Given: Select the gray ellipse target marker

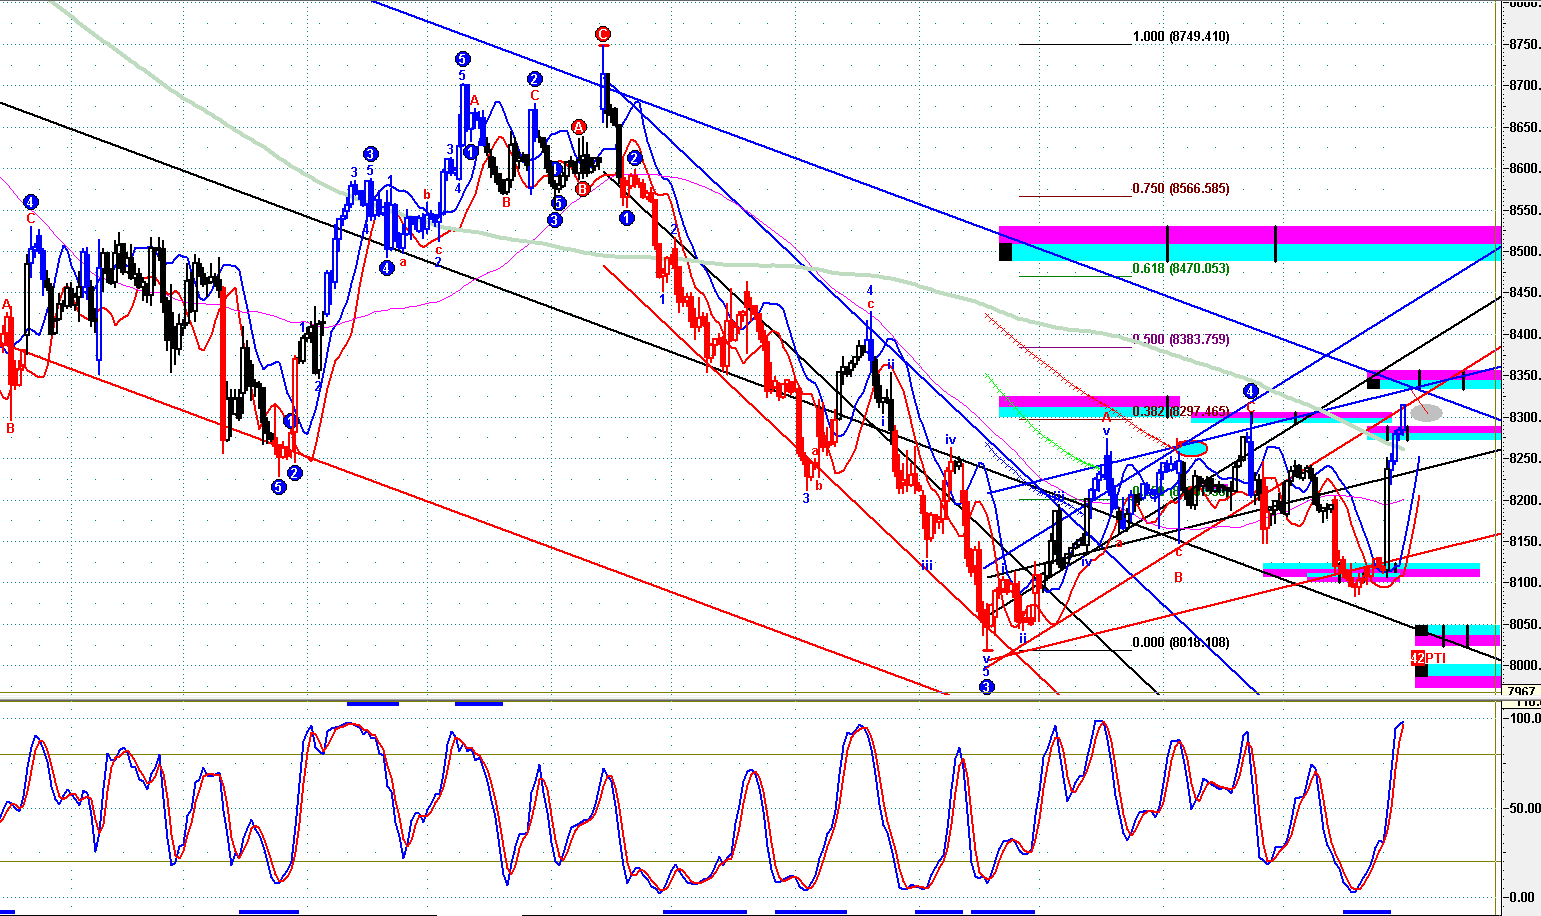Looking at the screenshot, I should coord(1427,412).
